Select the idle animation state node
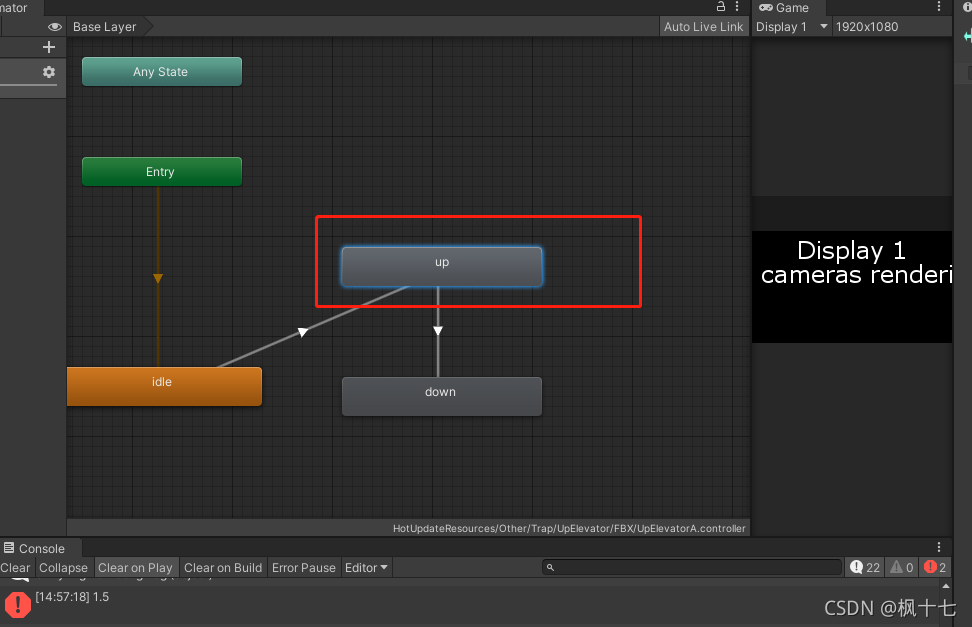Image resolution: width=972 pixels, height=627 pixels. [163, 386]
